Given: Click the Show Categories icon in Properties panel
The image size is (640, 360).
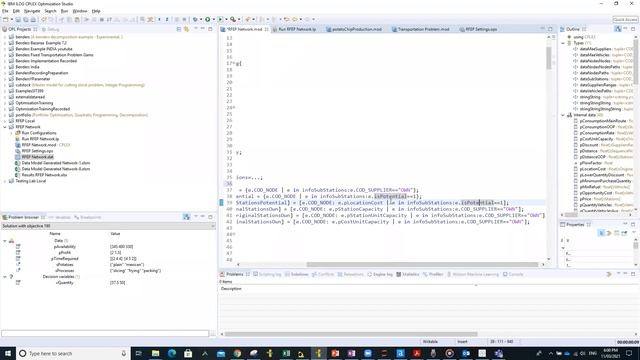Looking at the screenshot, I should tap(601, 233).
